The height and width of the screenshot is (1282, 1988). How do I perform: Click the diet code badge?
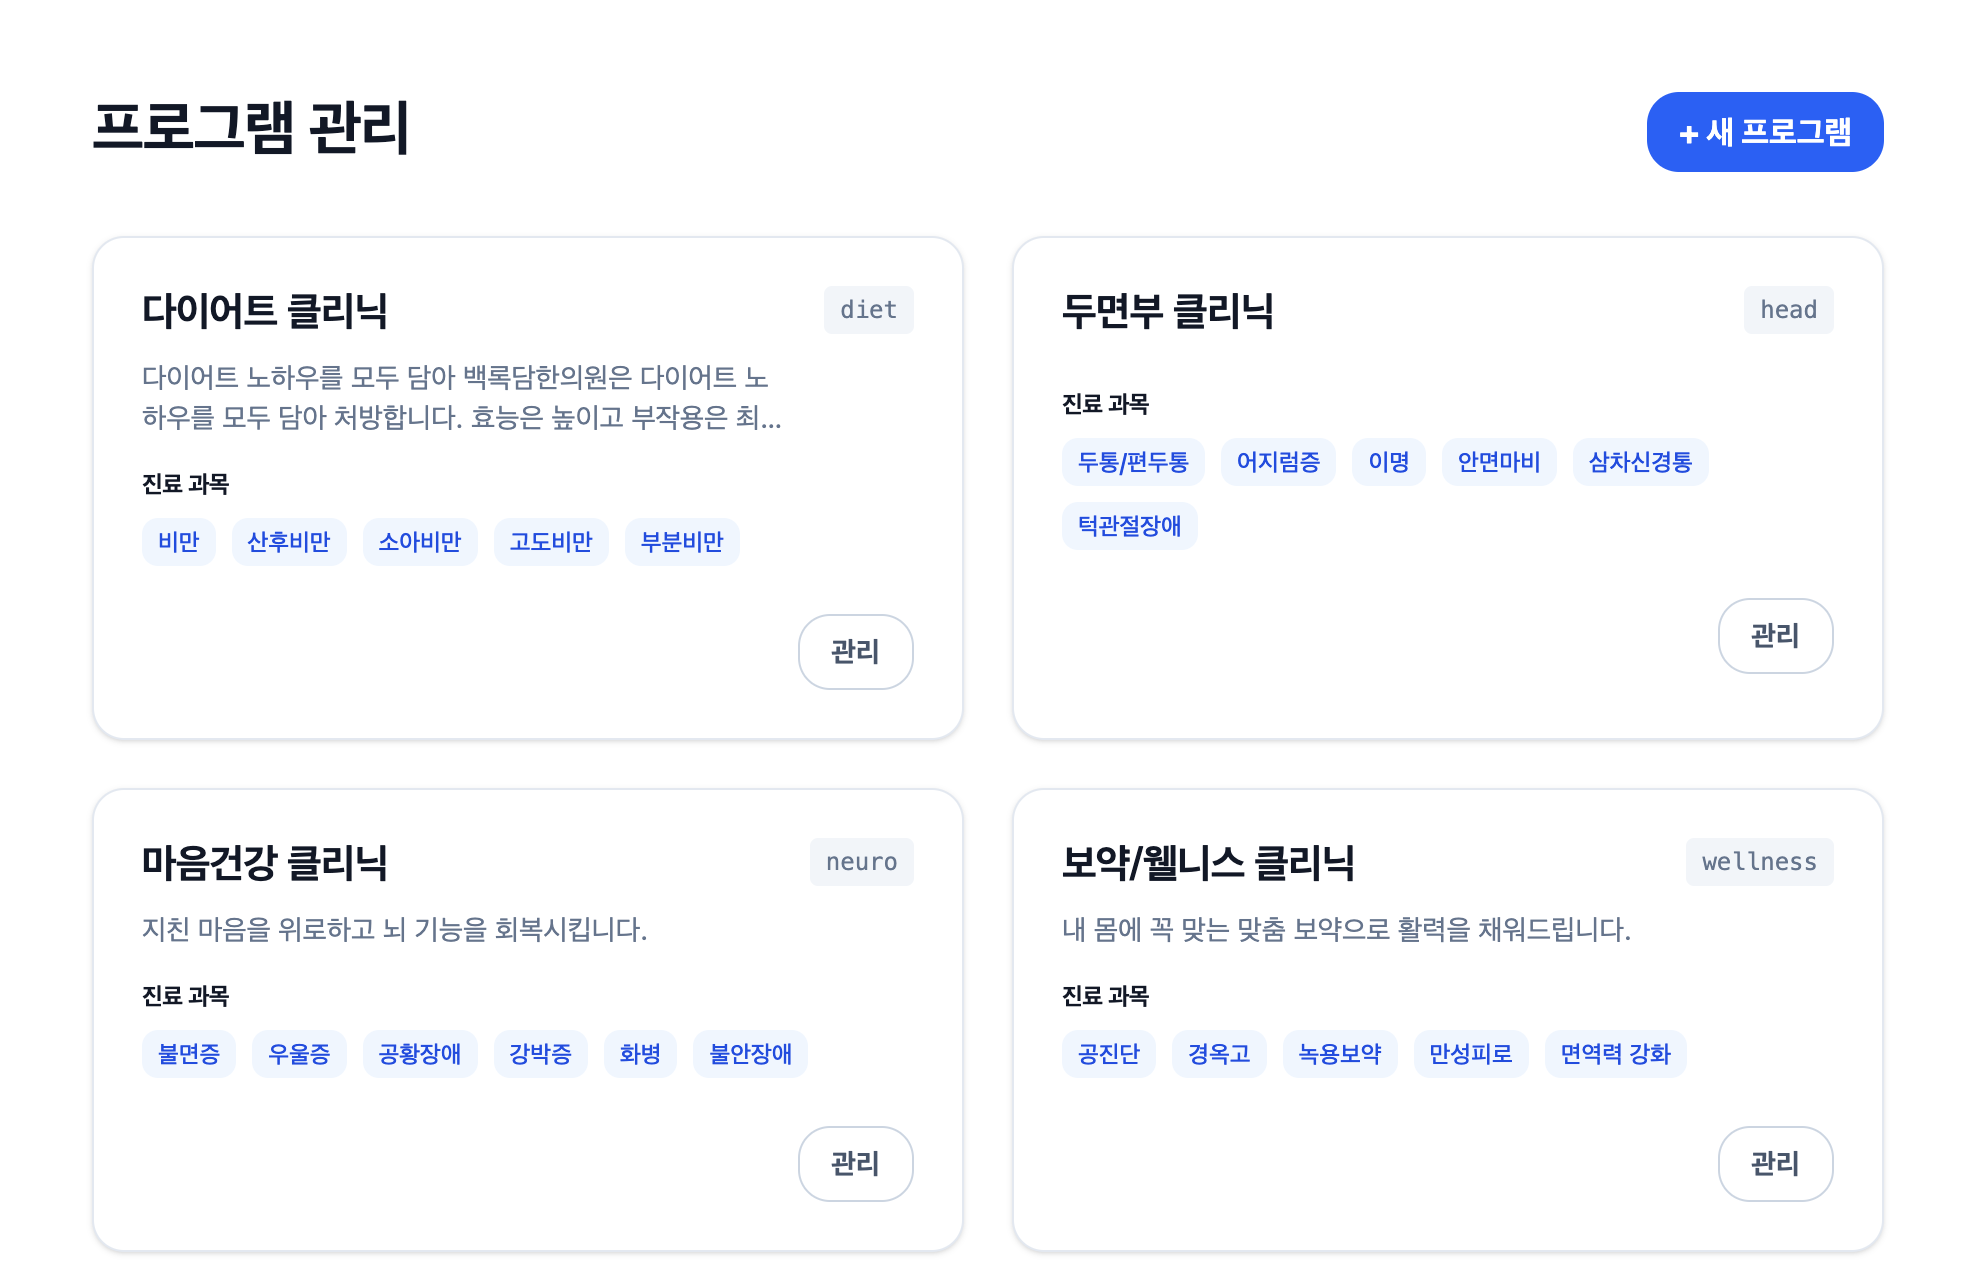868,310
